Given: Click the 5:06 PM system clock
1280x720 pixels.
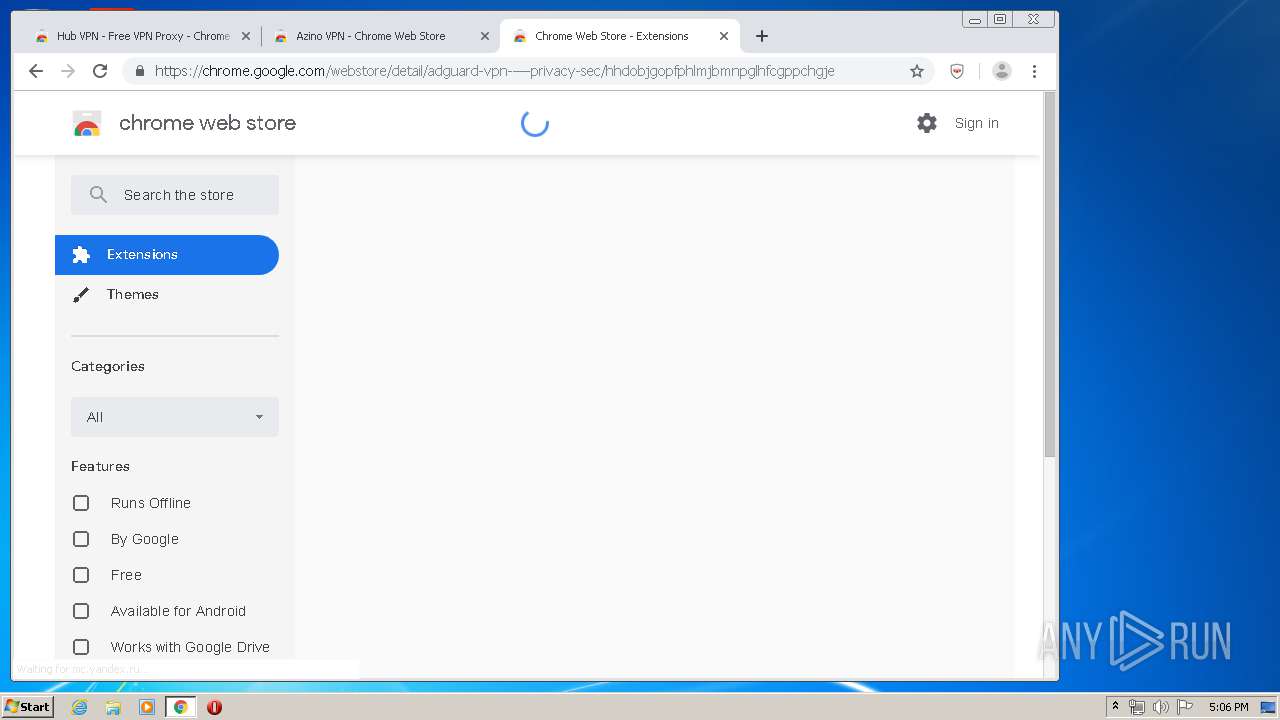Looking at the screenshot, I should (x=1228, y=707).
